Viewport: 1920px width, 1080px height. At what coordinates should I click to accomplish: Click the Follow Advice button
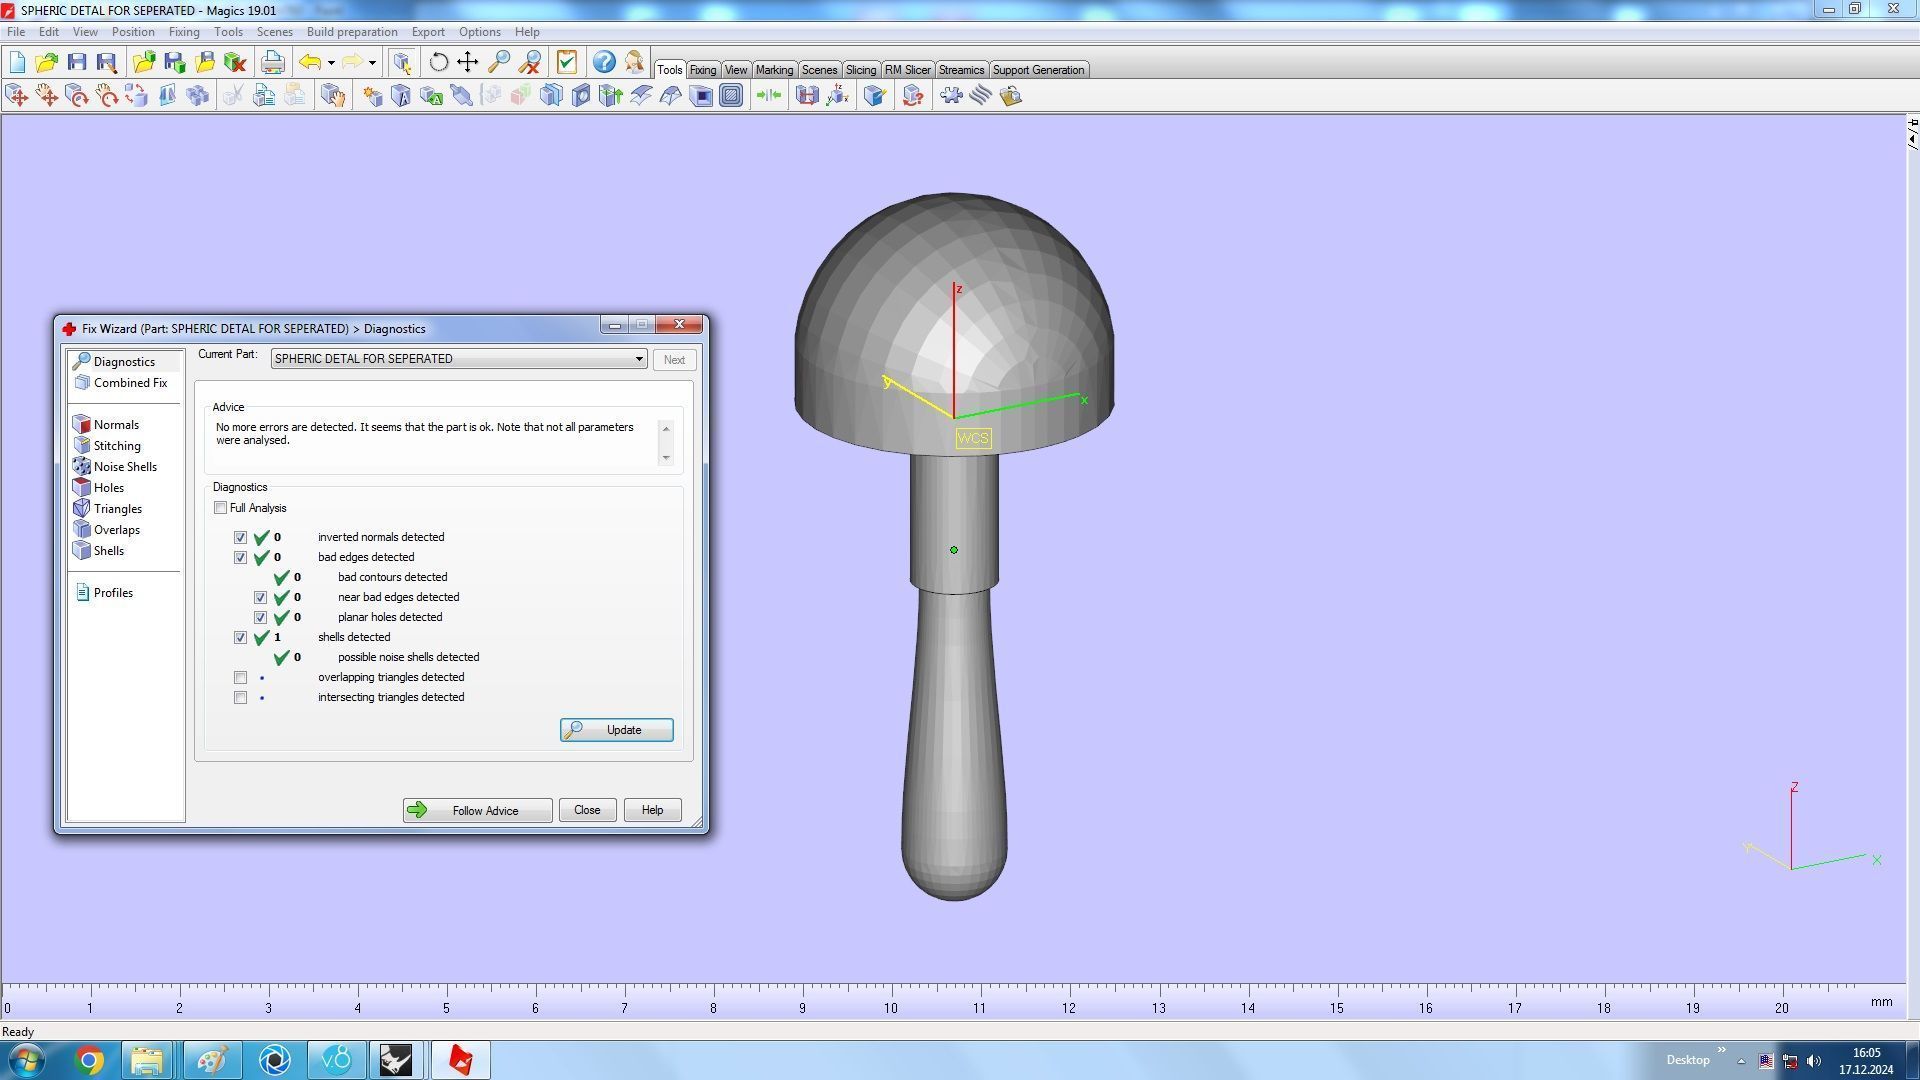point(477,811)
